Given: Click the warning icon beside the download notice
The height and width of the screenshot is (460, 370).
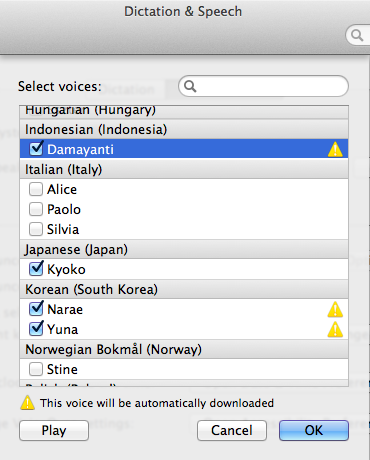Looking at the screenshot, I should 27,403.
